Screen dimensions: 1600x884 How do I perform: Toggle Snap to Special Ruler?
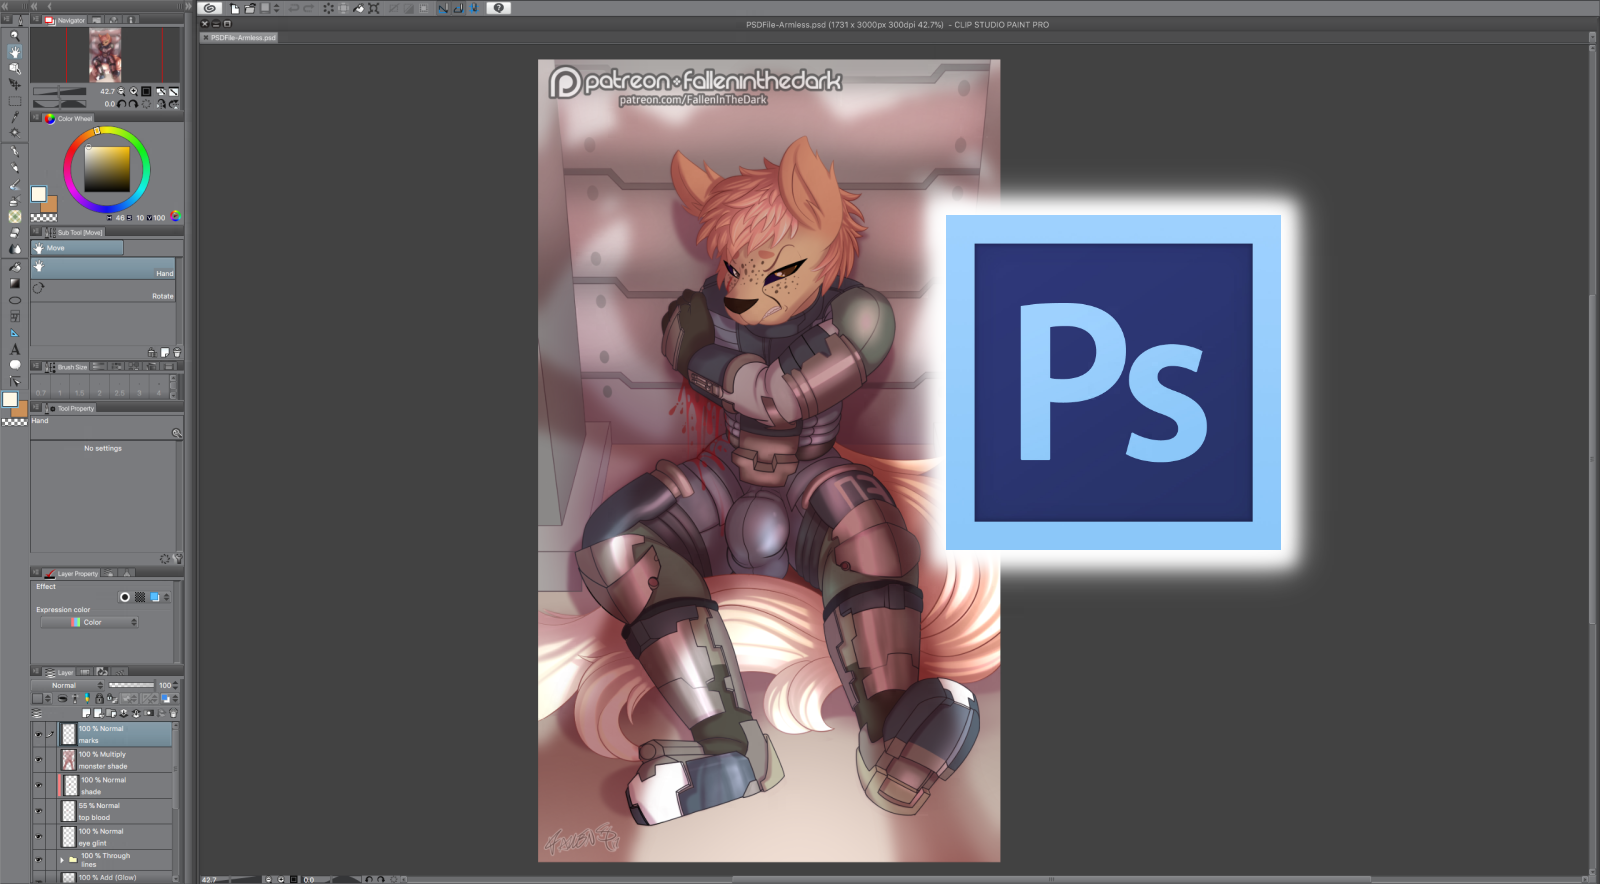point(458,8)
